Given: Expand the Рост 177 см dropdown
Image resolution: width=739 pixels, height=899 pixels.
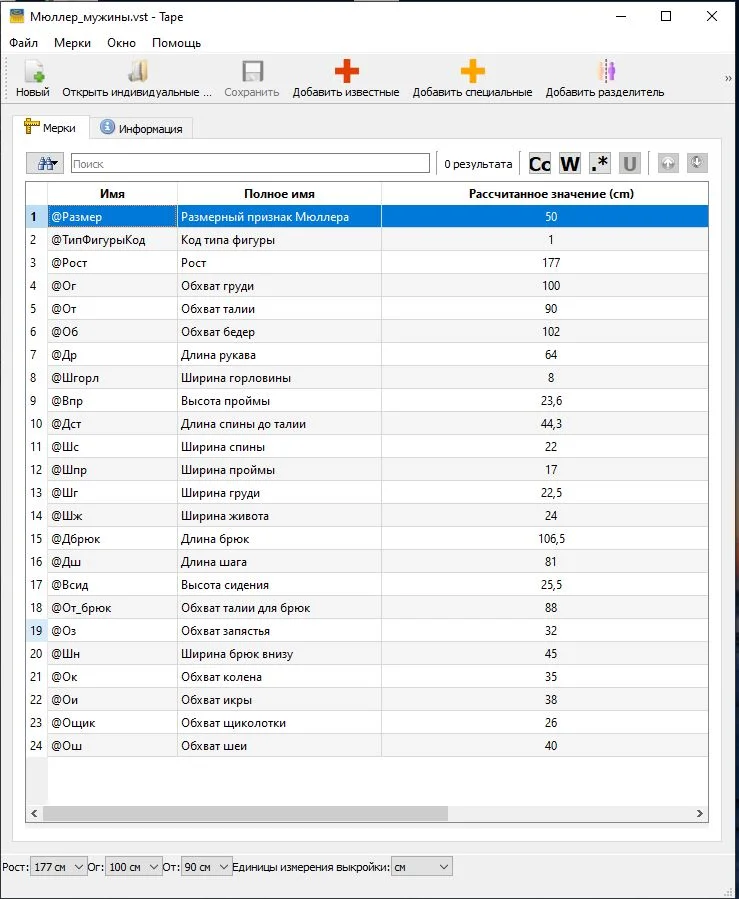Looking at the screenshot, I should coord(58,867).
